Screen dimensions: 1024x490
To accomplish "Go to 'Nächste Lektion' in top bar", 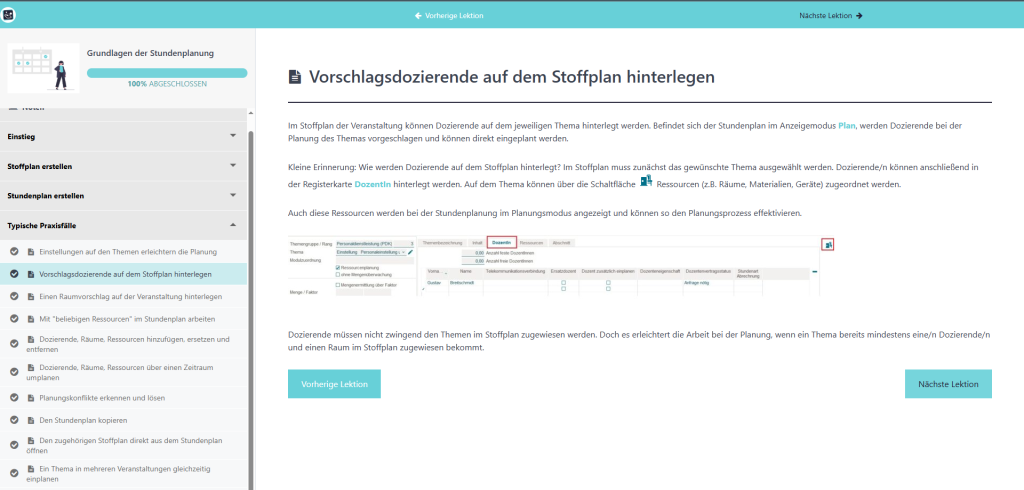I will tap(830, 15).
